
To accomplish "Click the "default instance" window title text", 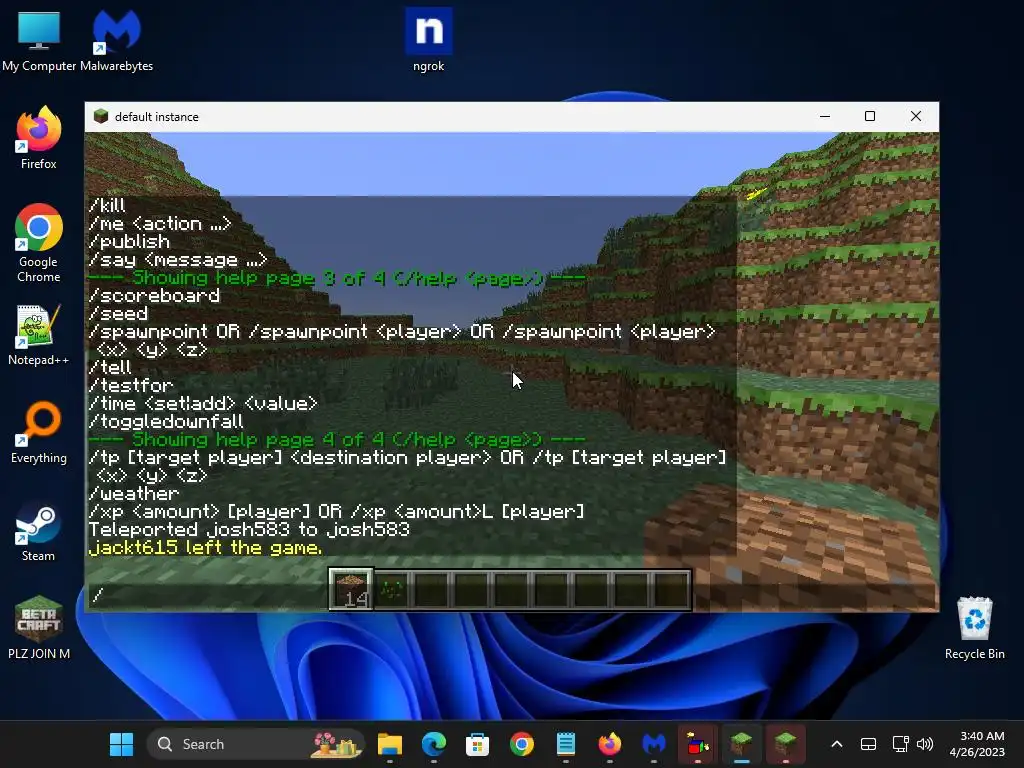I will pos(157,117).
